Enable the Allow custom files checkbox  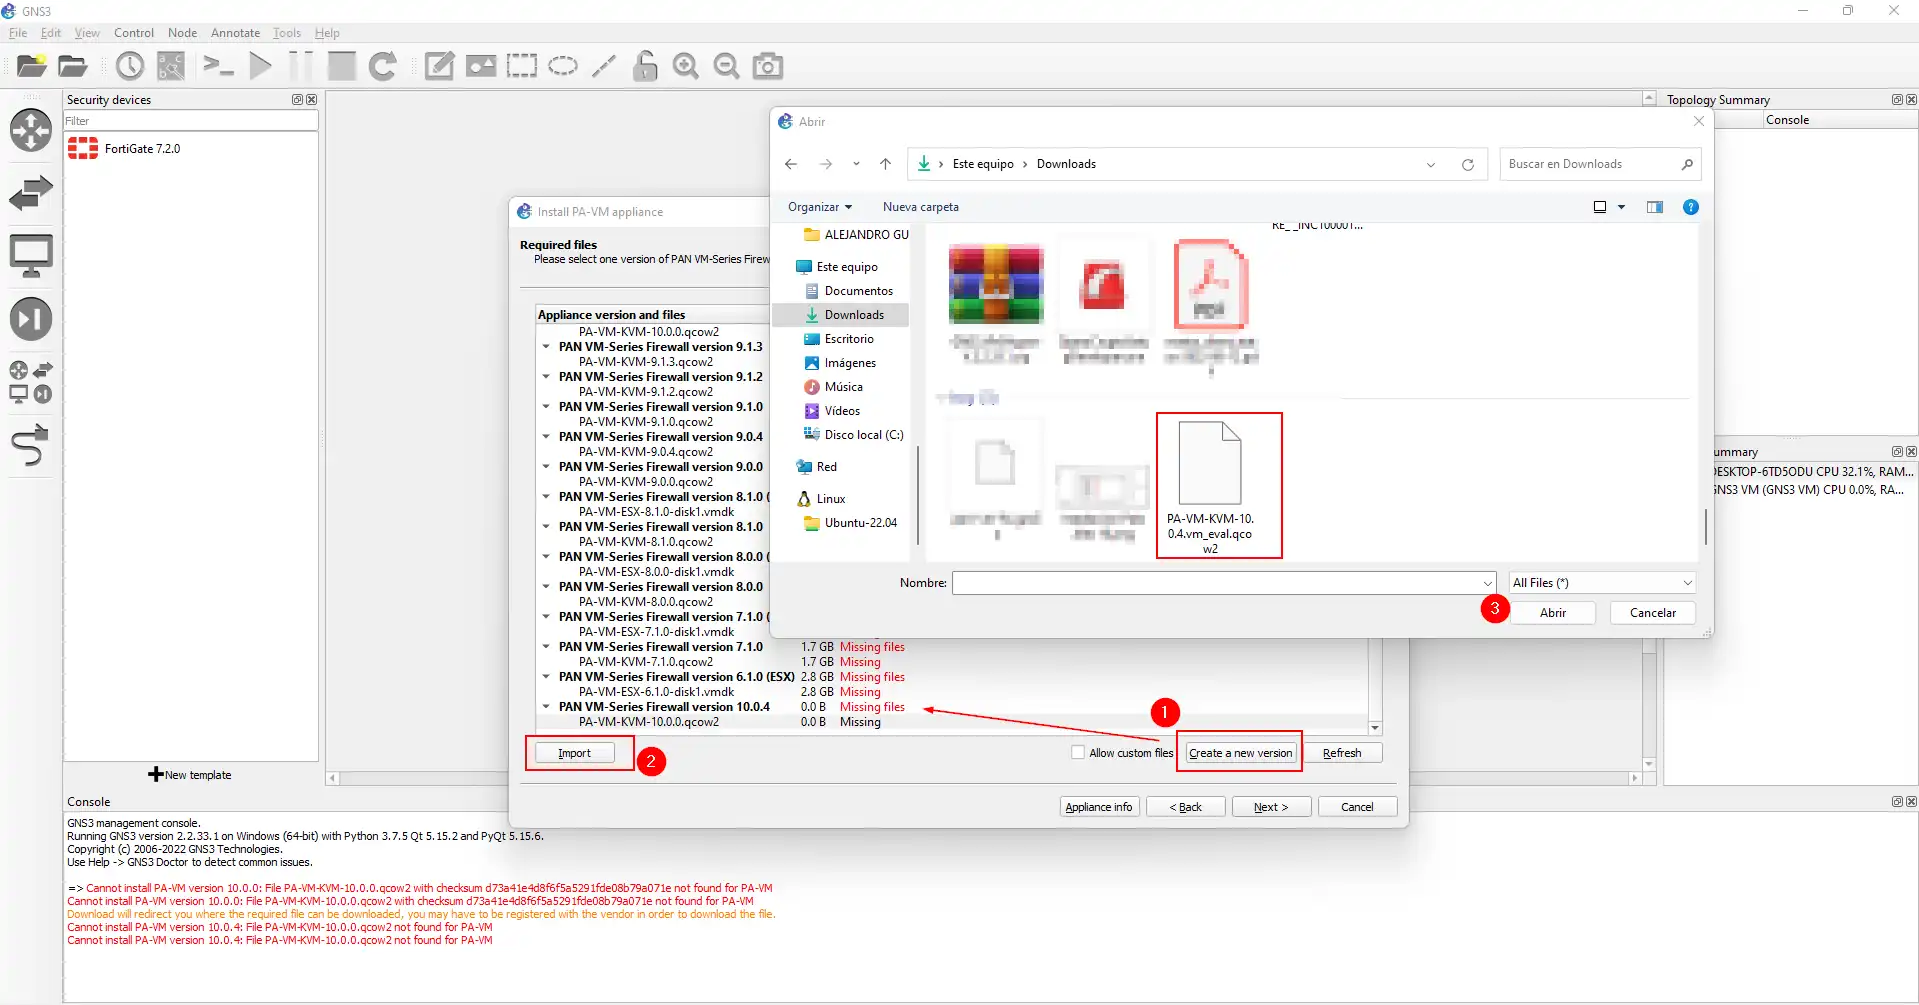[x=1078, y=753]
